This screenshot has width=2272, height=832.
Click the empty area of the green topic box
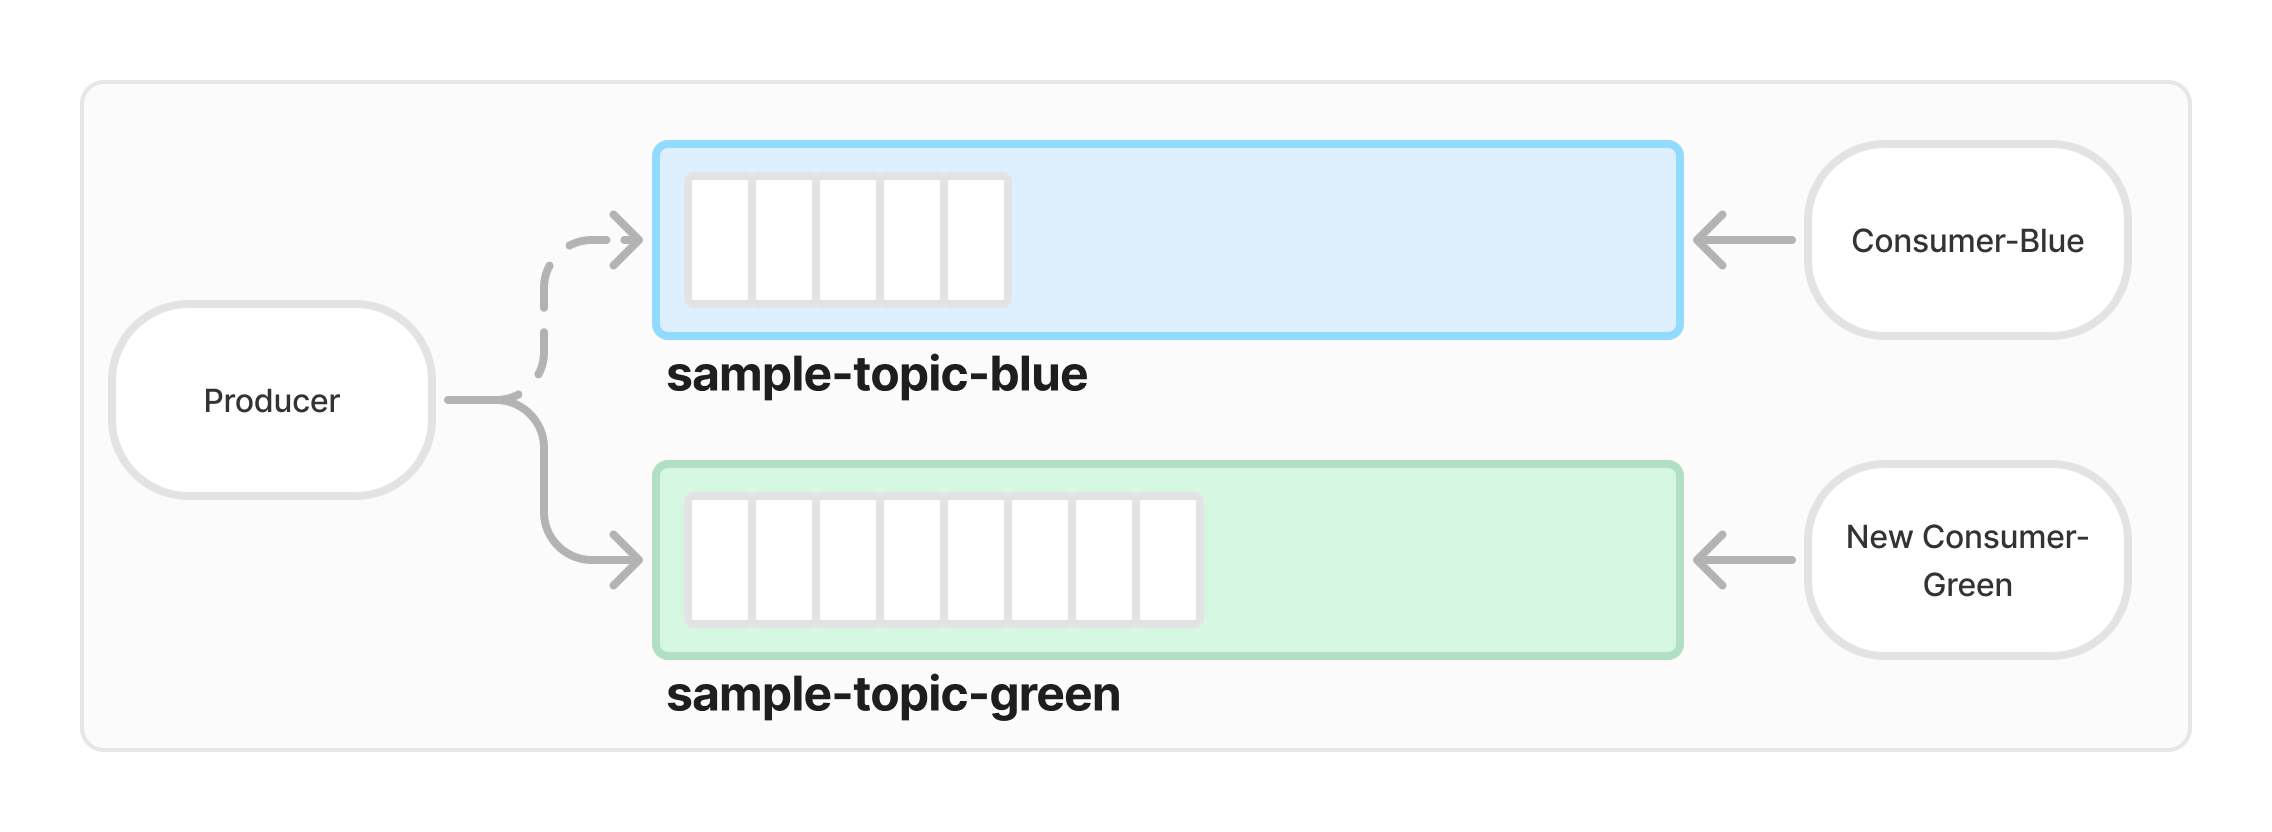pyautogui.click(x=1440, y=560)
